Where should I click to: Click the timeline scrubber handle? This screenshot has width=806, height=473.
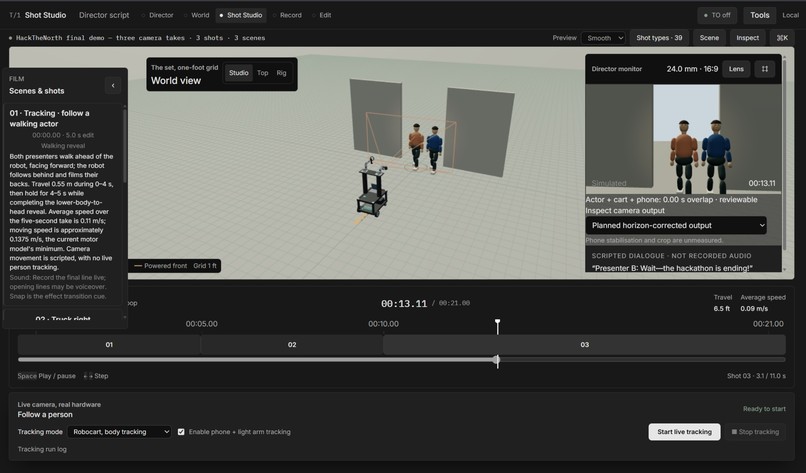497,360
